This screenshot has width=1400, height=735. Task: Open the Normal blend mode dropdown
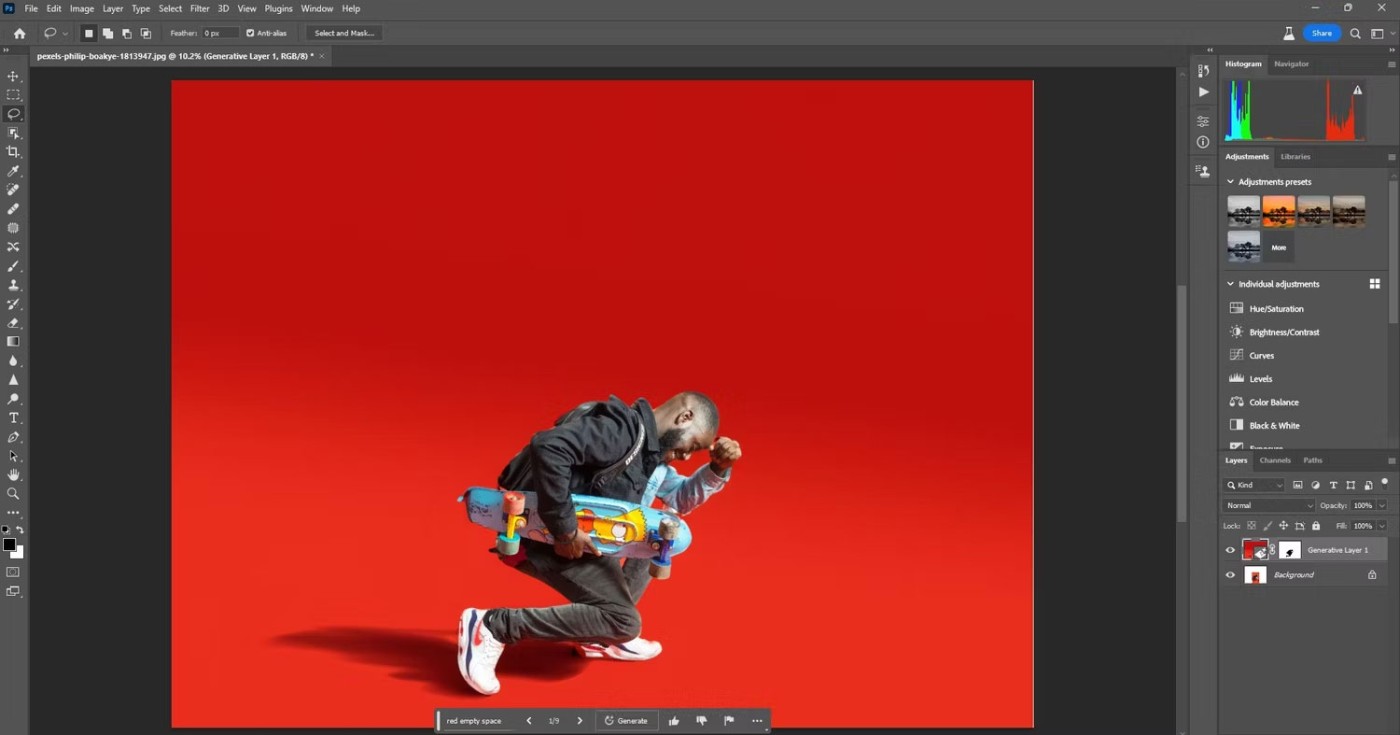click(1269, 506)
